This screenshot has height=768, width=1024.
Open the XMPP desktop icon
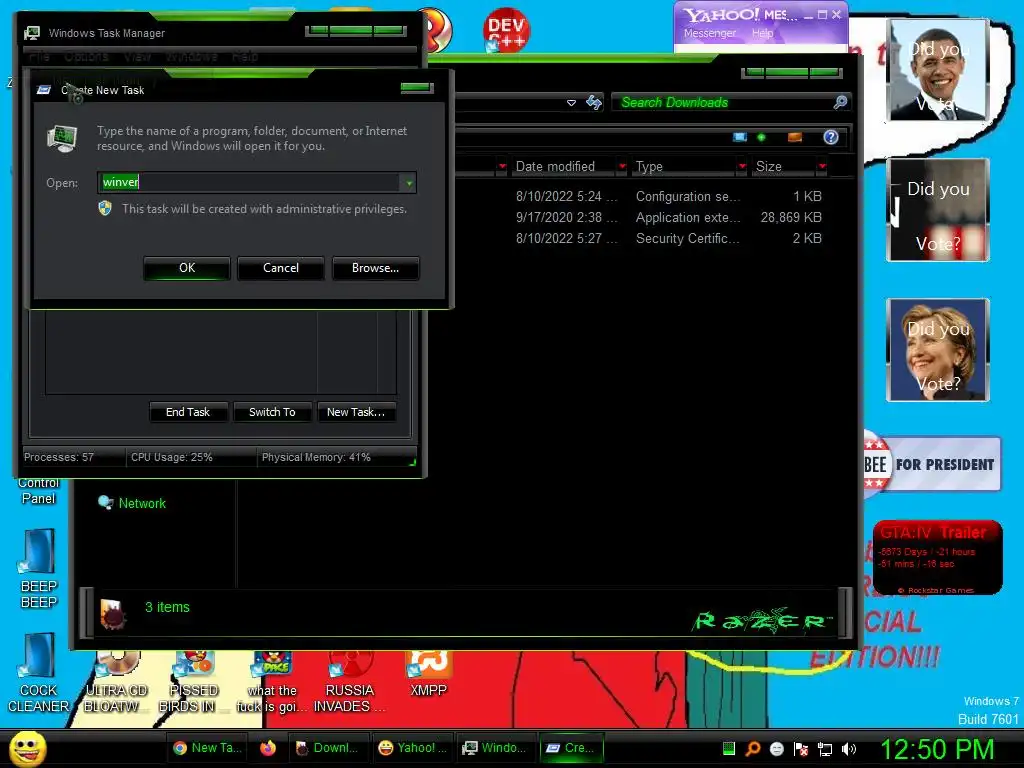click(x=428, y=675)
